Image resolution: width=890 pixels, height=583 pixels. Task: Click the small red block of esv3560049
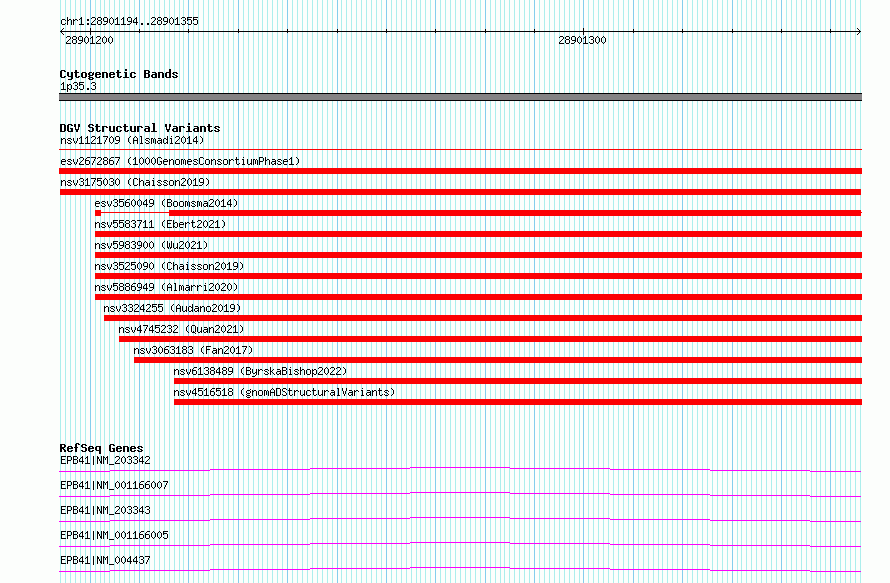point(98,213)
